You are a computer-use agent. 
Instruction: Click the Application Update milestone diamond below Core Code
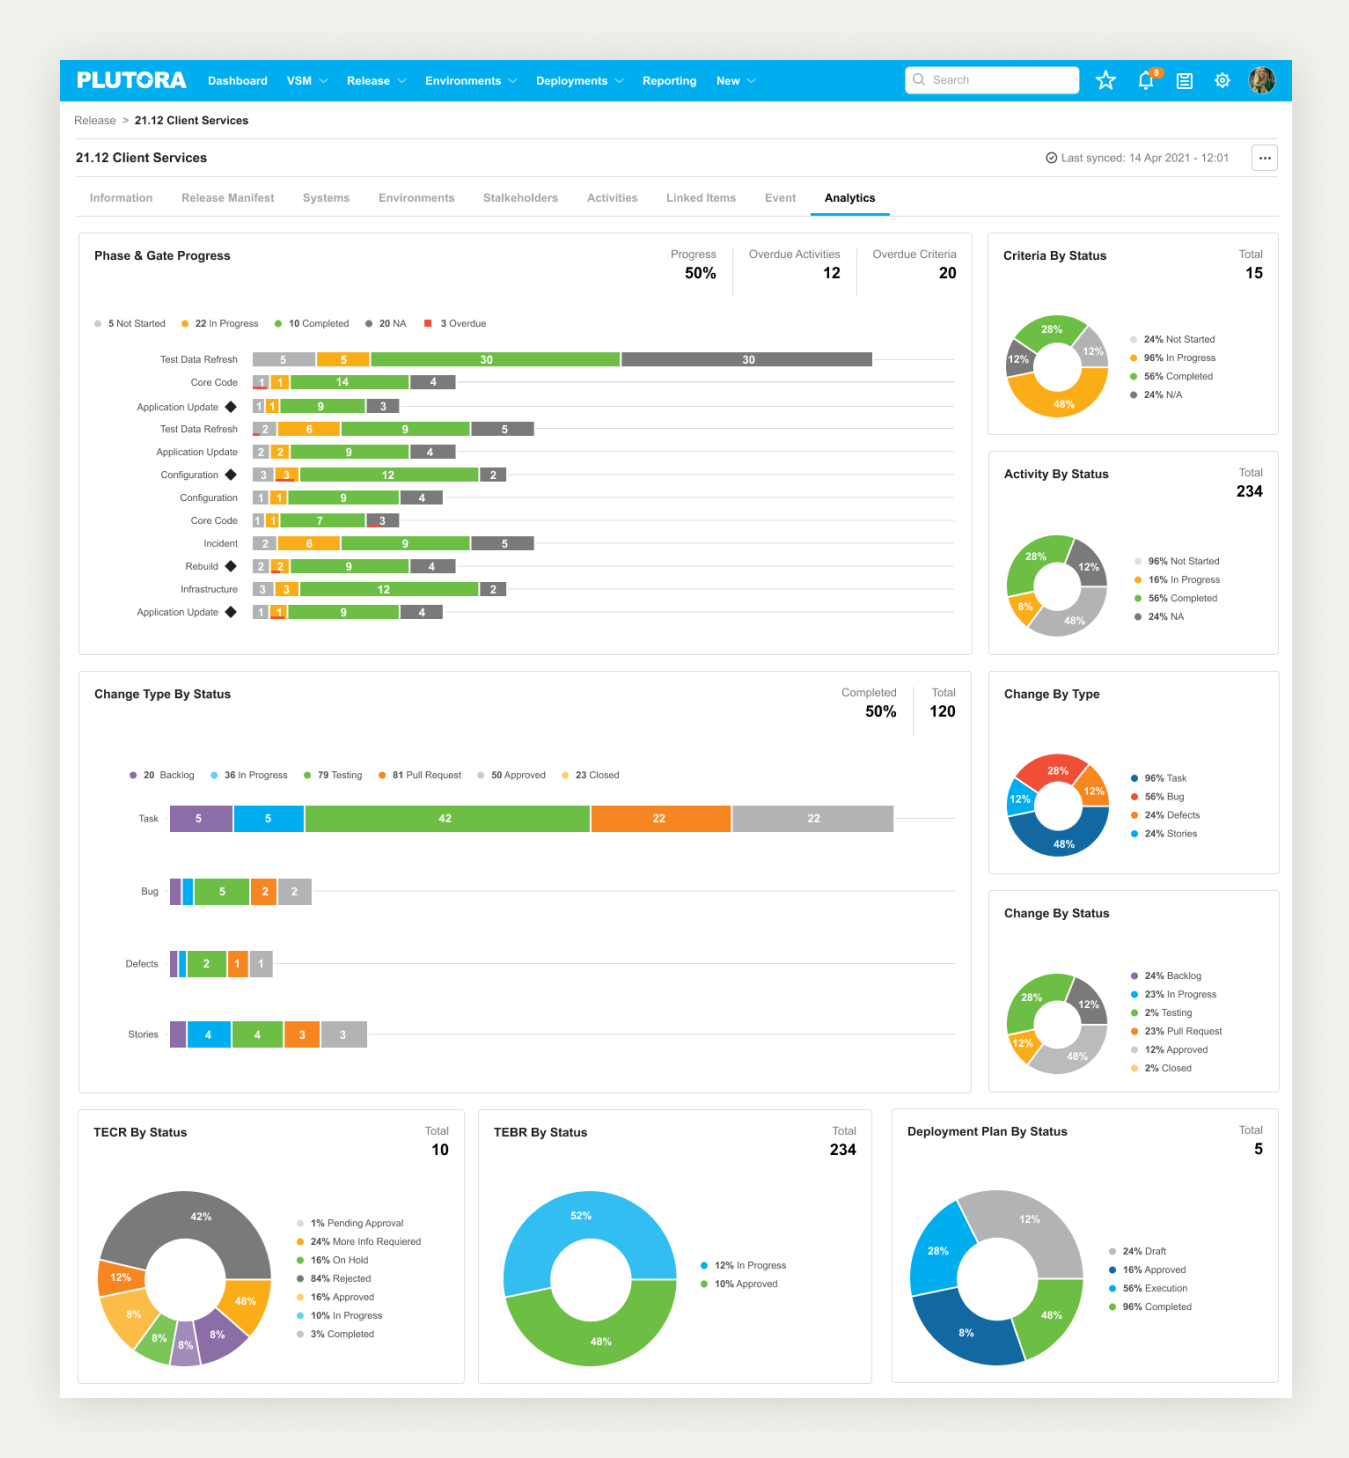click(231, 407)
